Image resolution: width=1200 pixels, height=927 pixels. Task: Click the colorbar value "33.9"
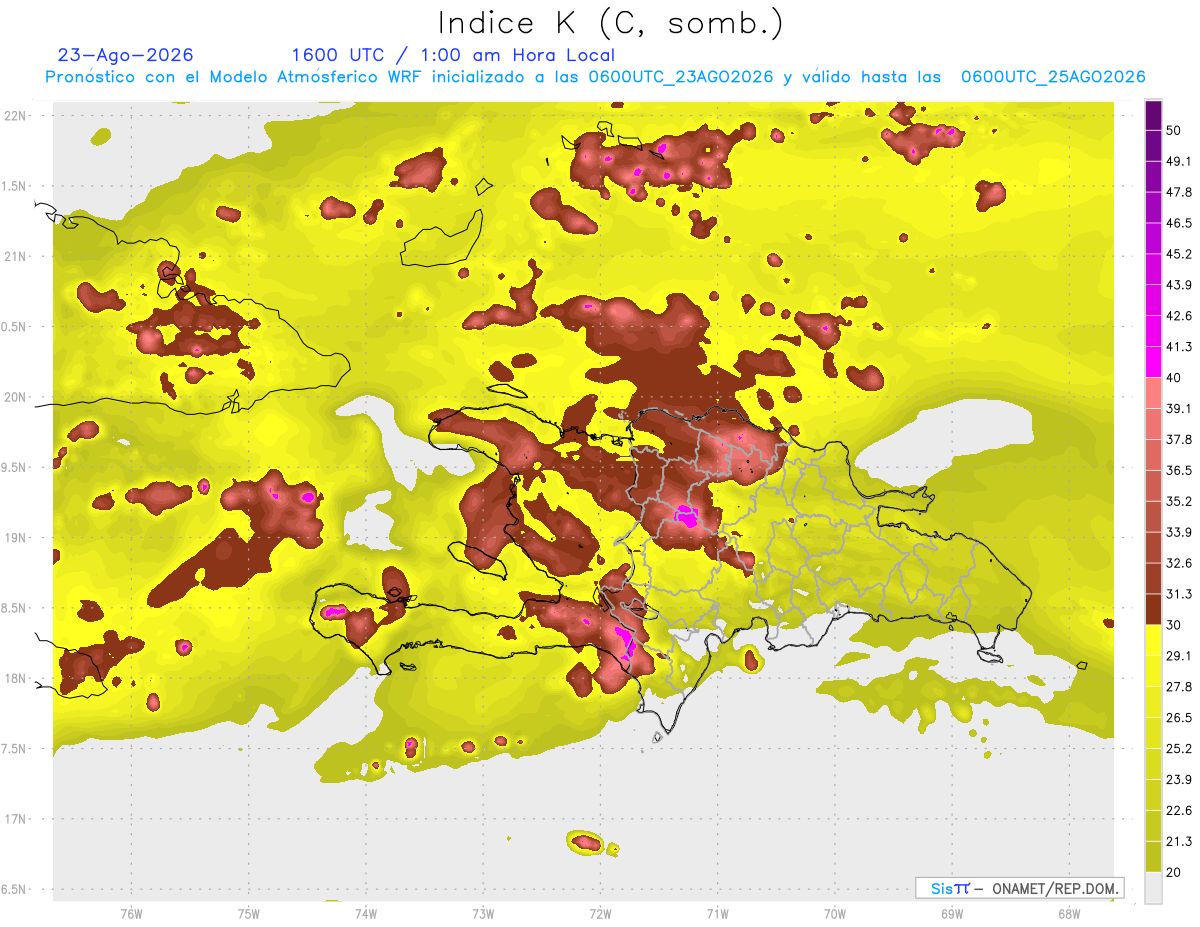(x=1180, y=532)
